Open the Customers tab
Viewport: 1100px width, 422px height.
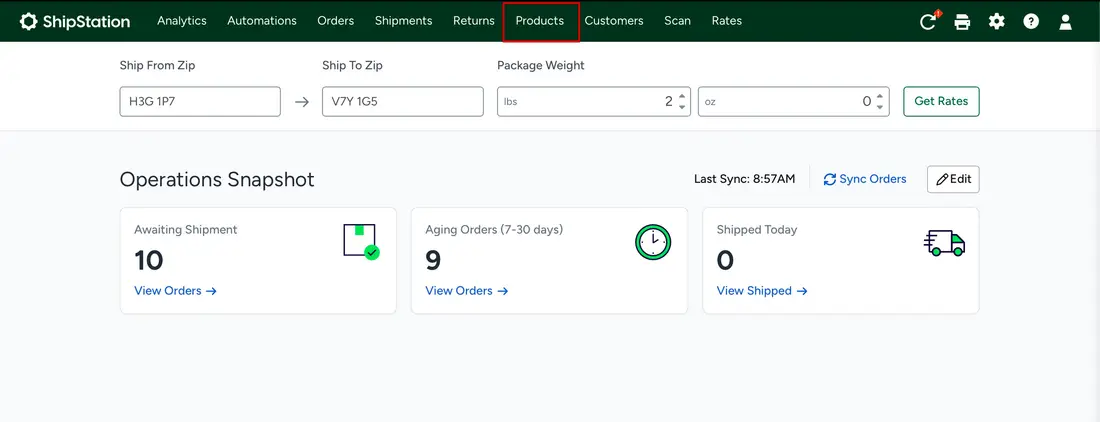(x=614, y=21)
